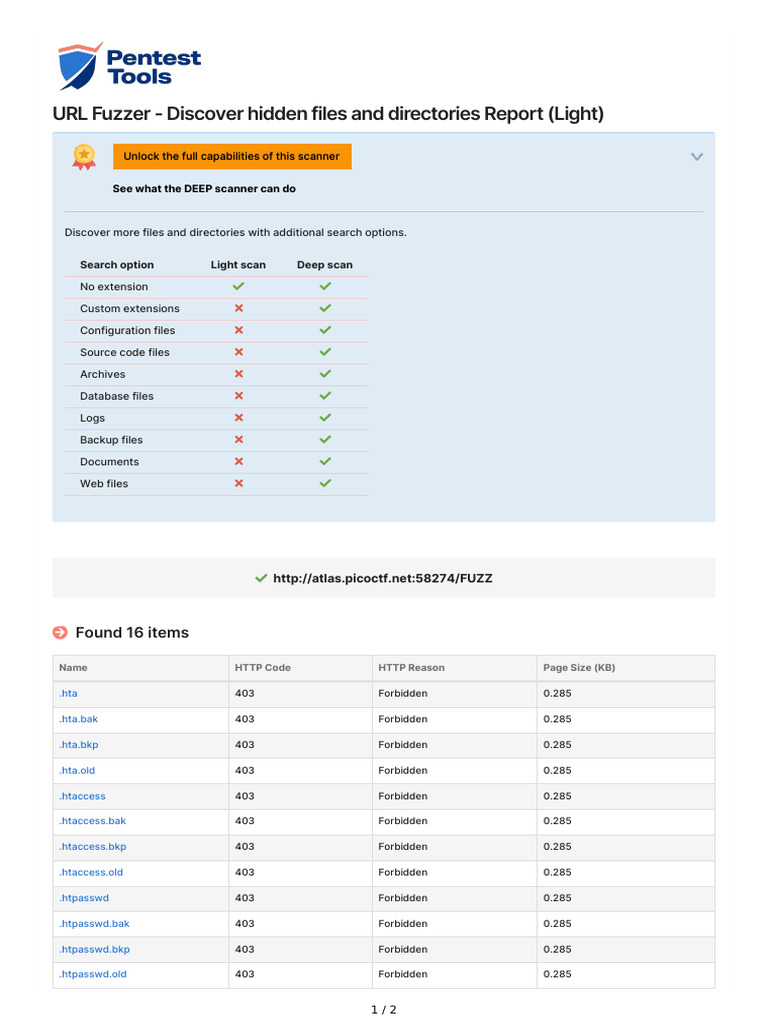Click the 'Found 16 items' heading
The width and height of the screenshot is (768, 1024).
coord(132,632)
